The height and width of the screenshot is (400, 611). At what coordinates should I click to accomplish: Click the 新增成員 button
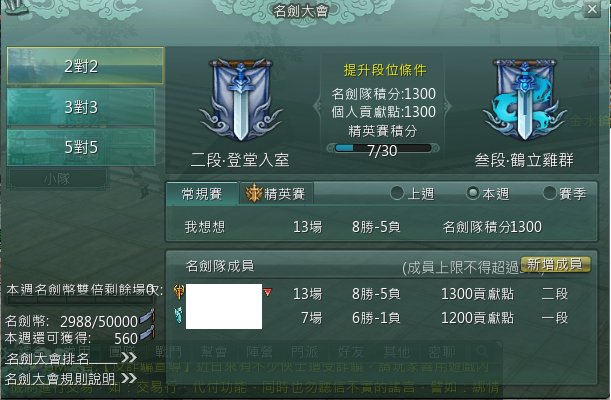(x=554, y=264)
